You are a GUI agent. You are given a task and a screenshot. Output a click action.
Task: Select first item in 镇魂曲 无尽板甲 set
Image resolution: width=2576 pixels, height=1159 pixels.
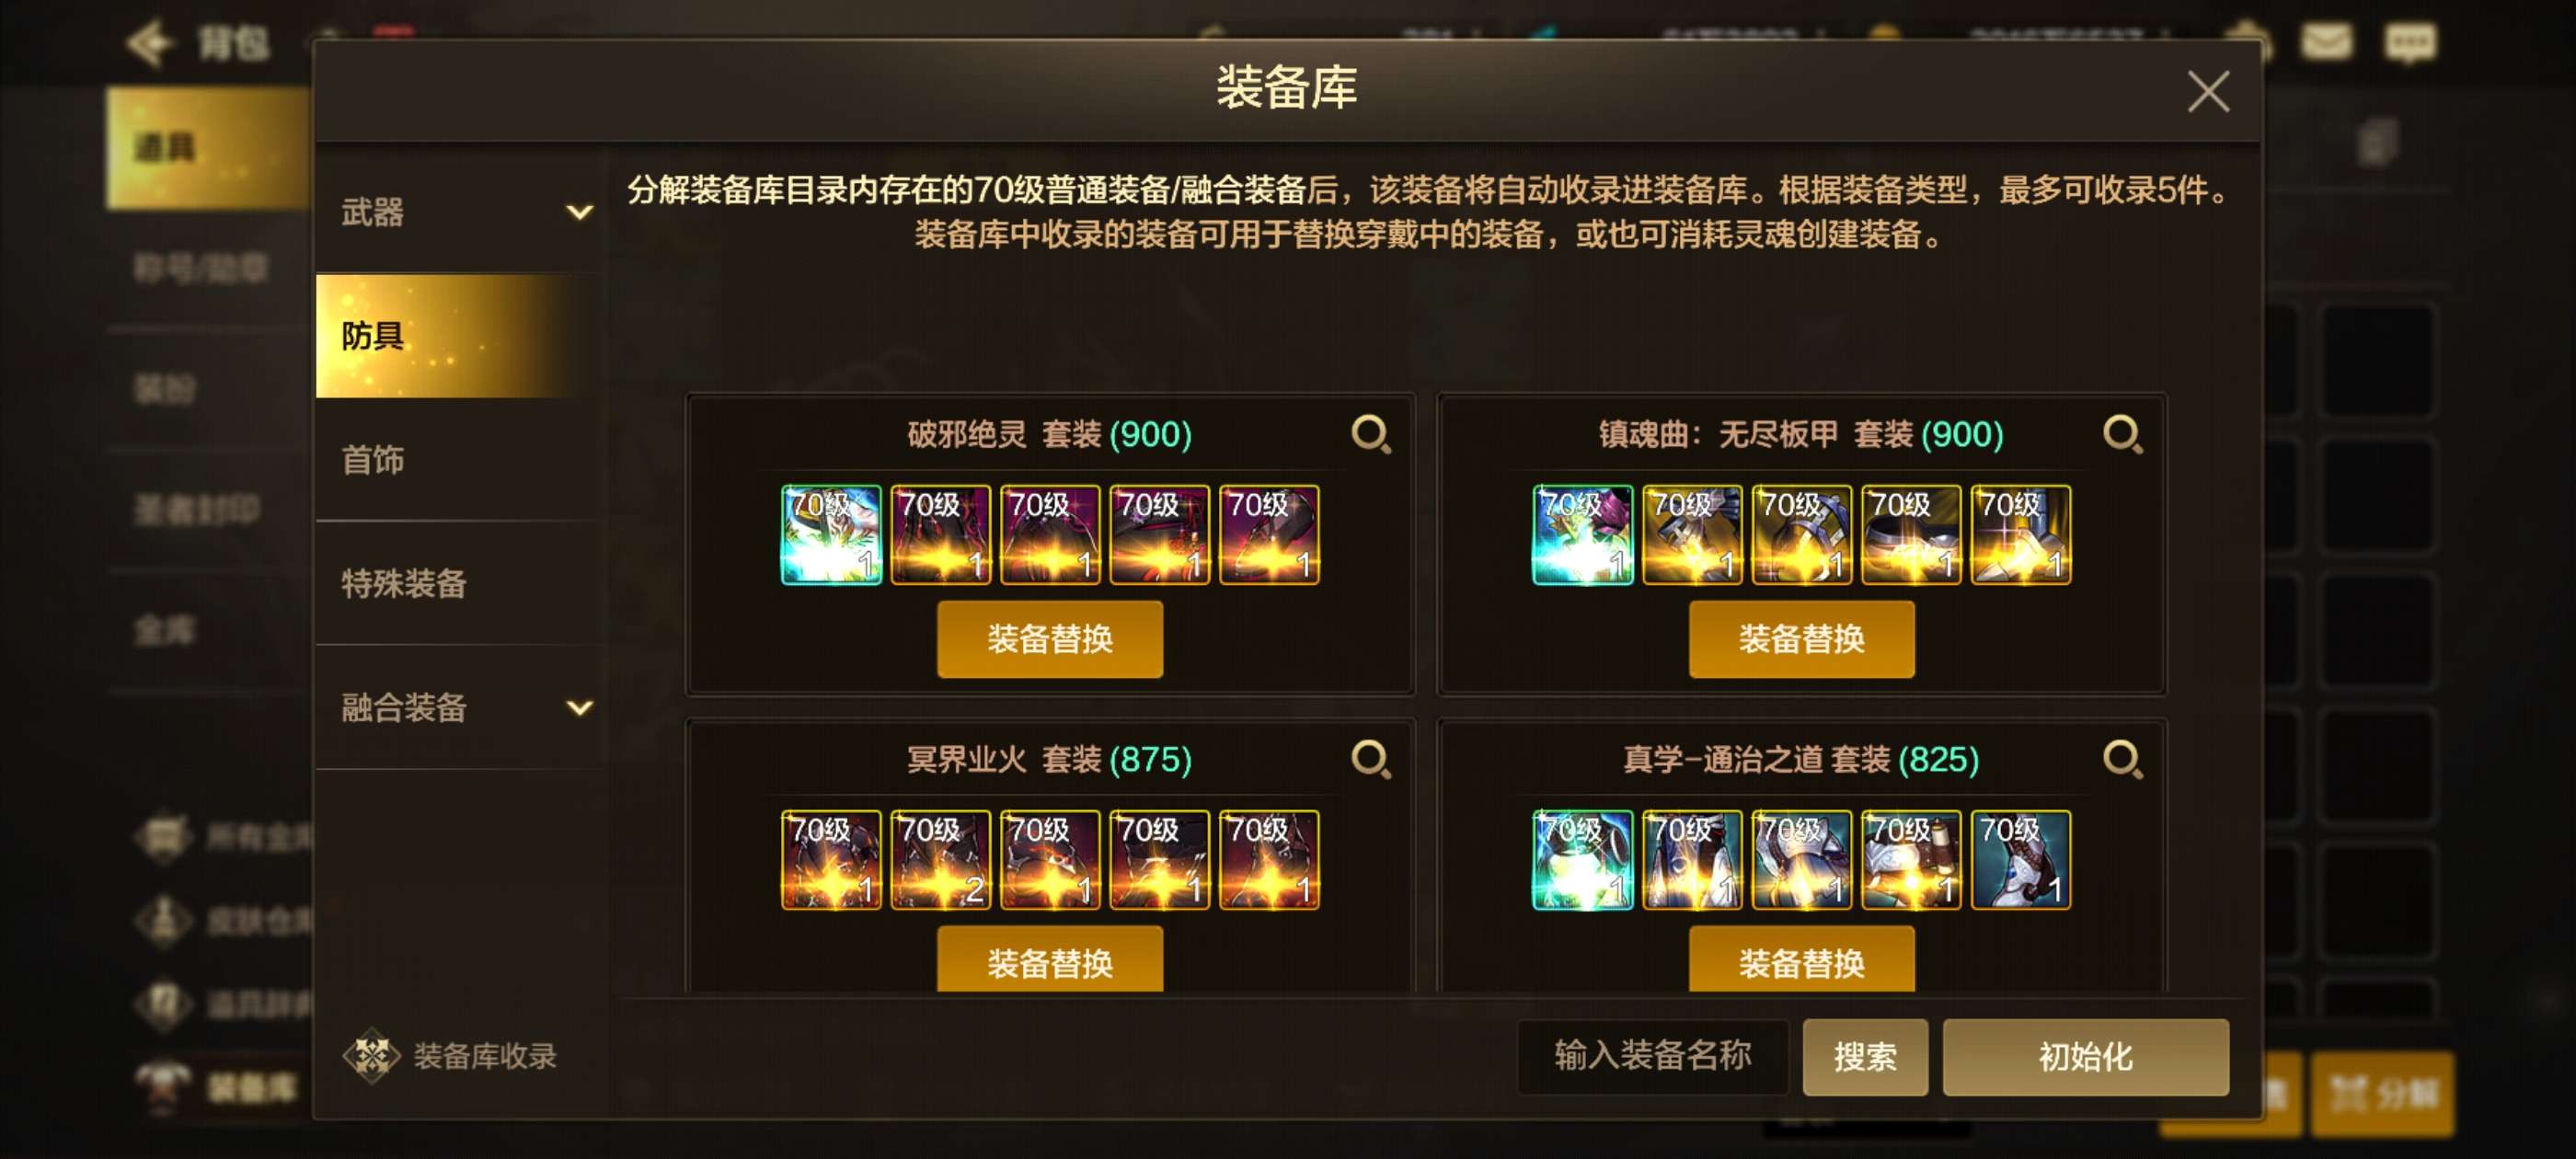pos(1582,535)
